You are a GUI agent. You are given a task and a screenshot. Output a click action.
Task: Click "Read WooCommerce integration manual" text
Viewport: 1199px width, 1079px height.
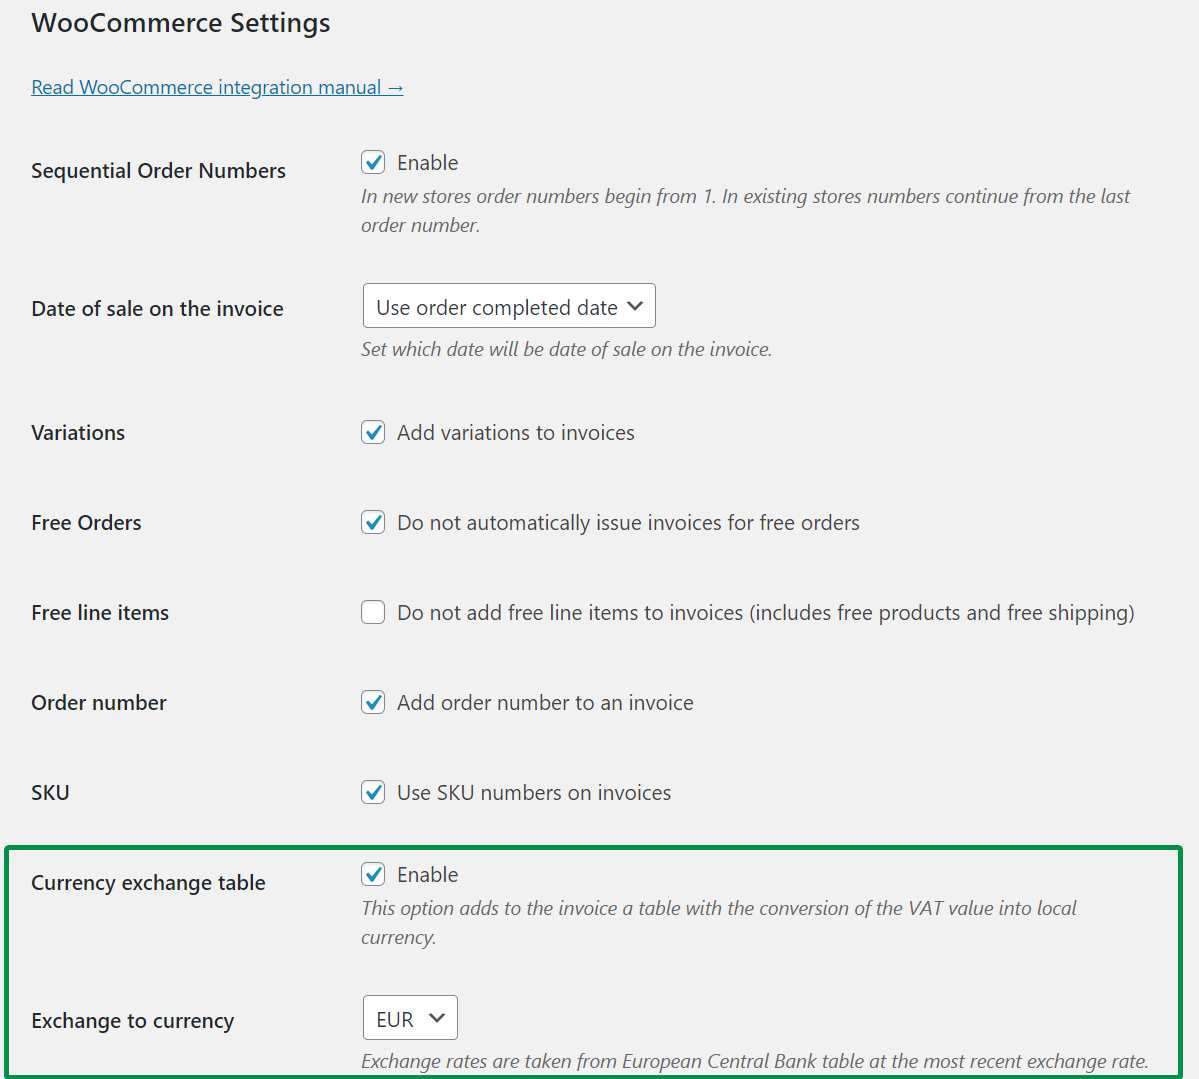pos(200,87)
